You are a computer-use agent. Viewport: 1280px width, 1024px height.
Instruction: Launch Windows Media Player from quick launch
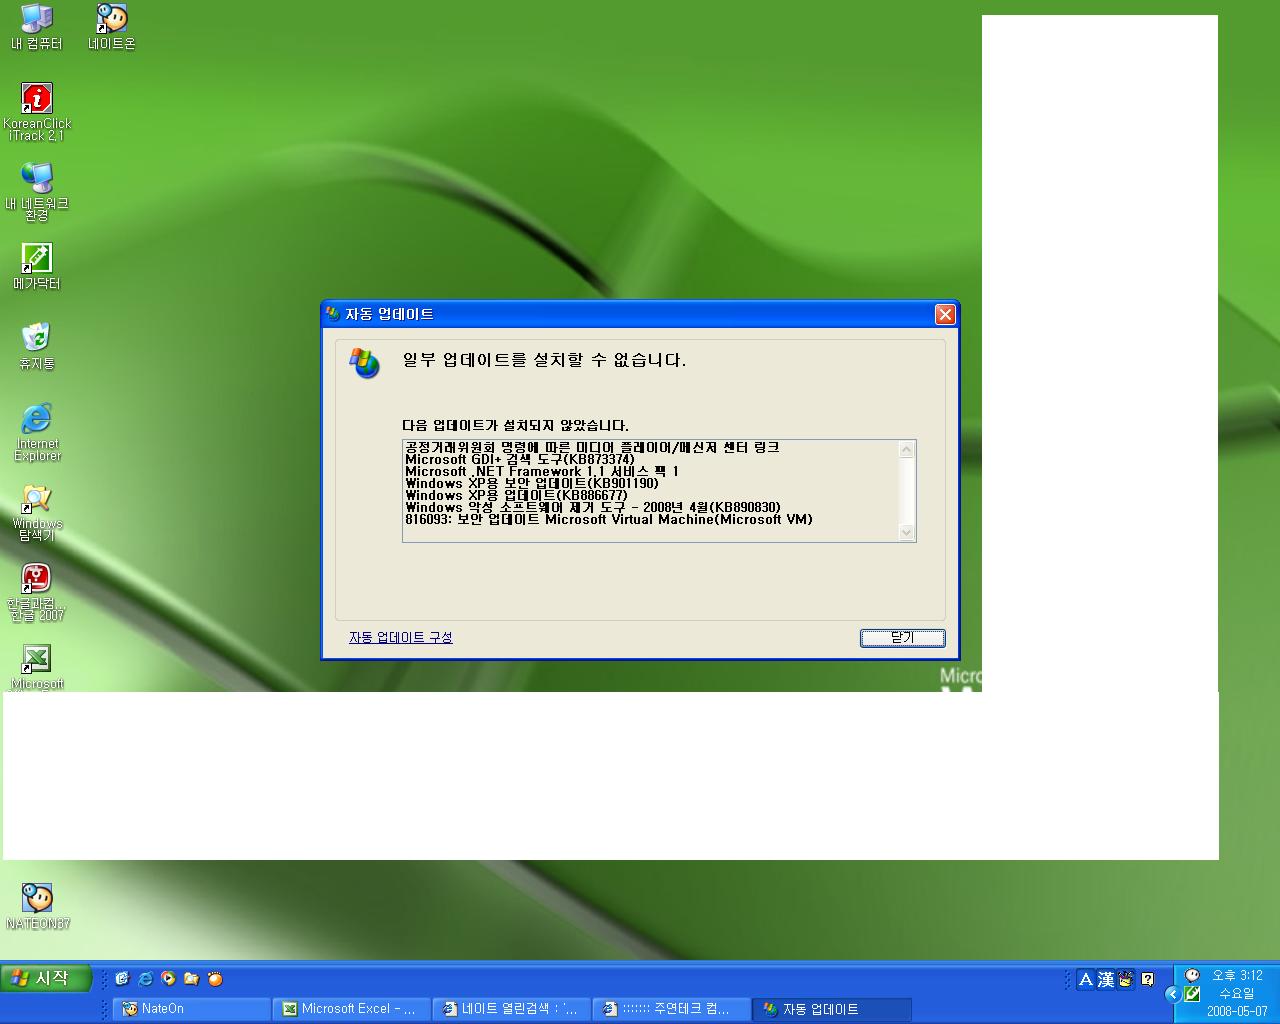point(168,979)
